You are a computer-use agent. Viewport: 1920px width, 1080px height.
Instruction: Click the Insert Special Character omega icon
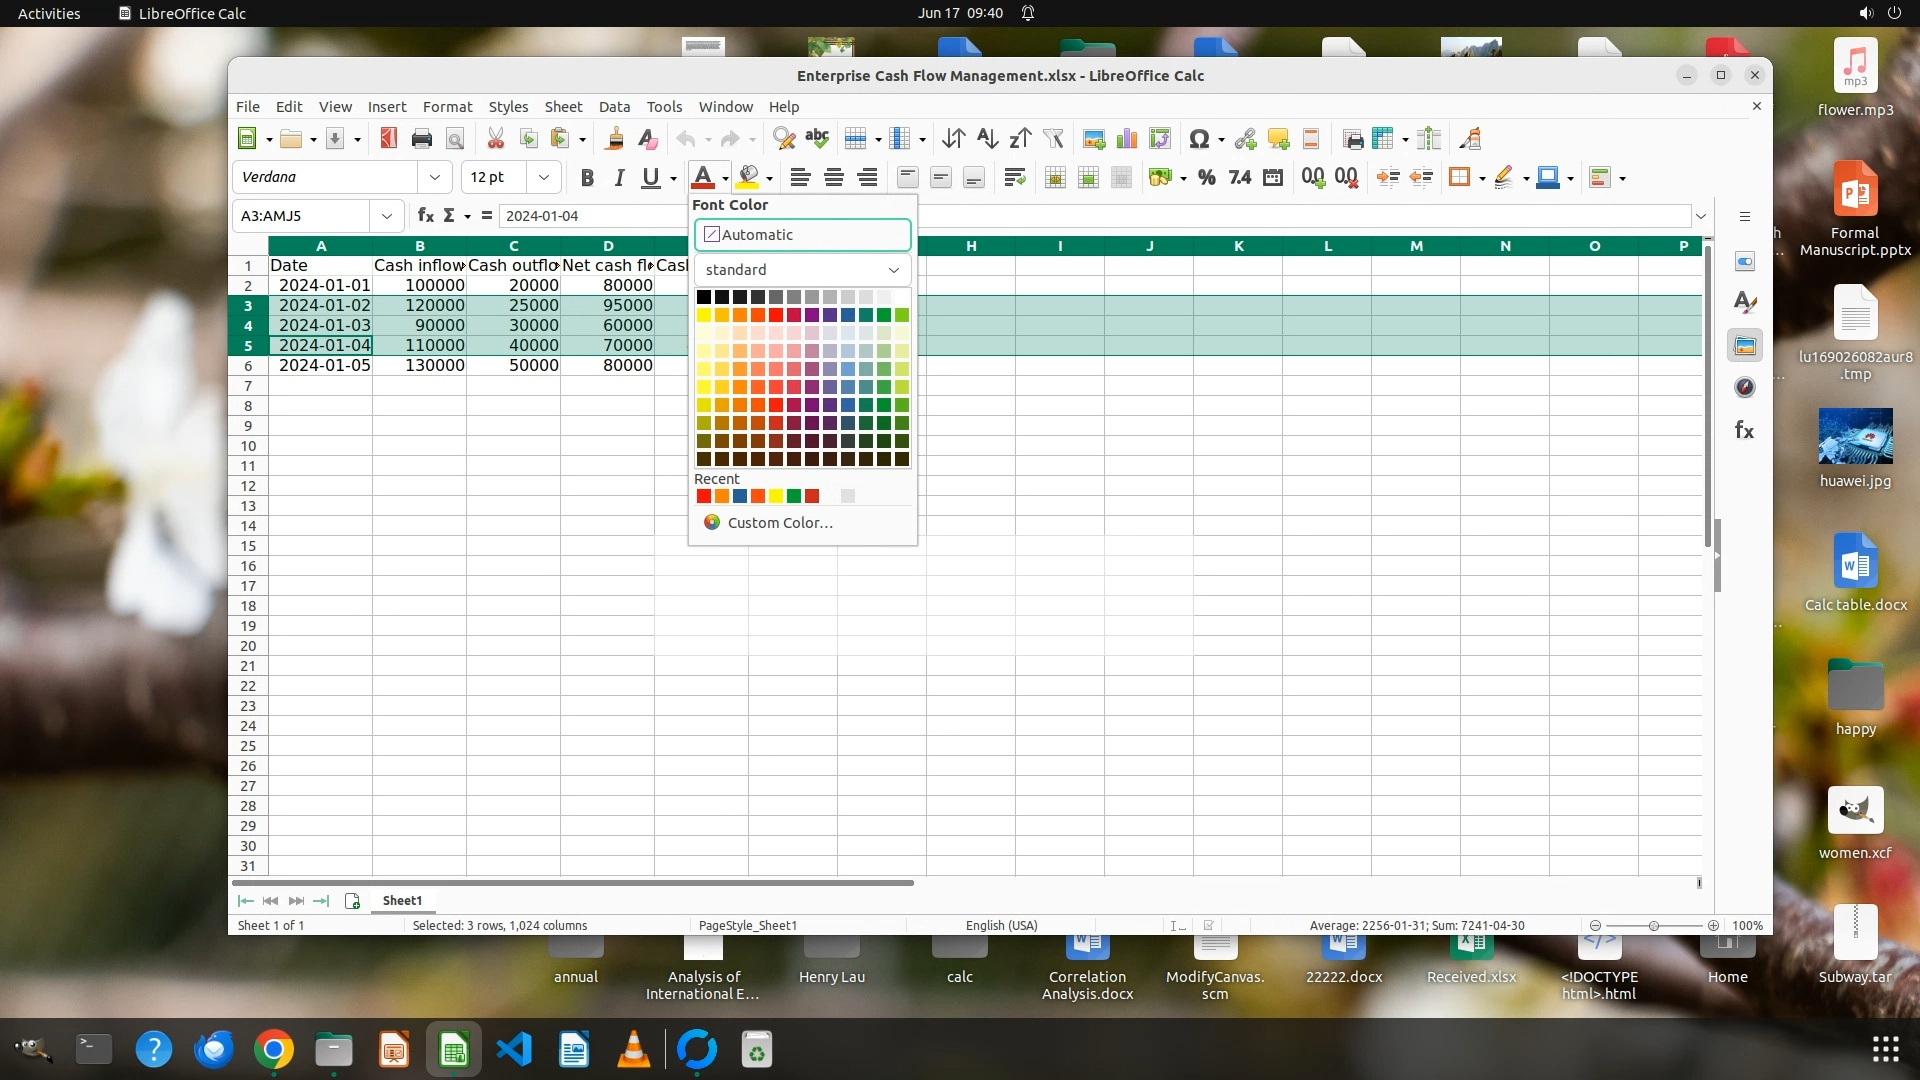[x=1199, y=139]
